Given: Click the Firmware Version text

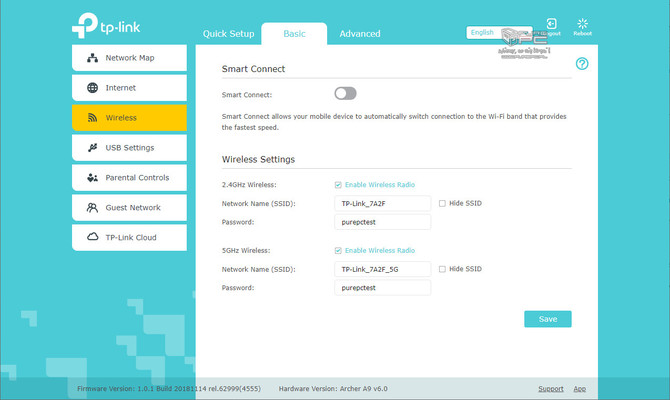Looking at the screenshot, I should point(169,388).
